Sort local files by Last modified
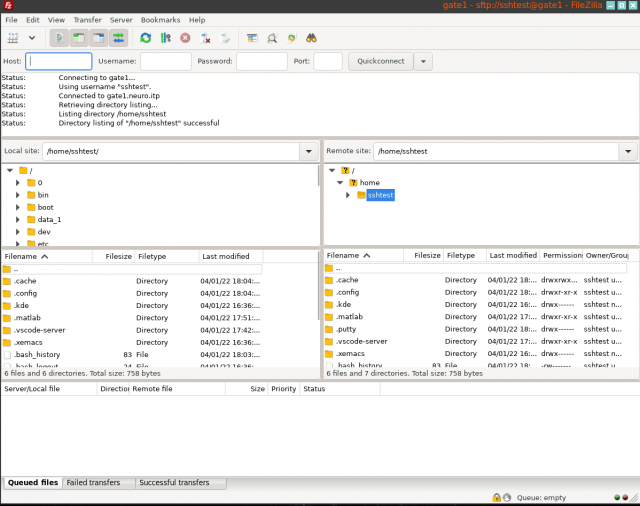640x506 pixels. (x=231, y=256)
